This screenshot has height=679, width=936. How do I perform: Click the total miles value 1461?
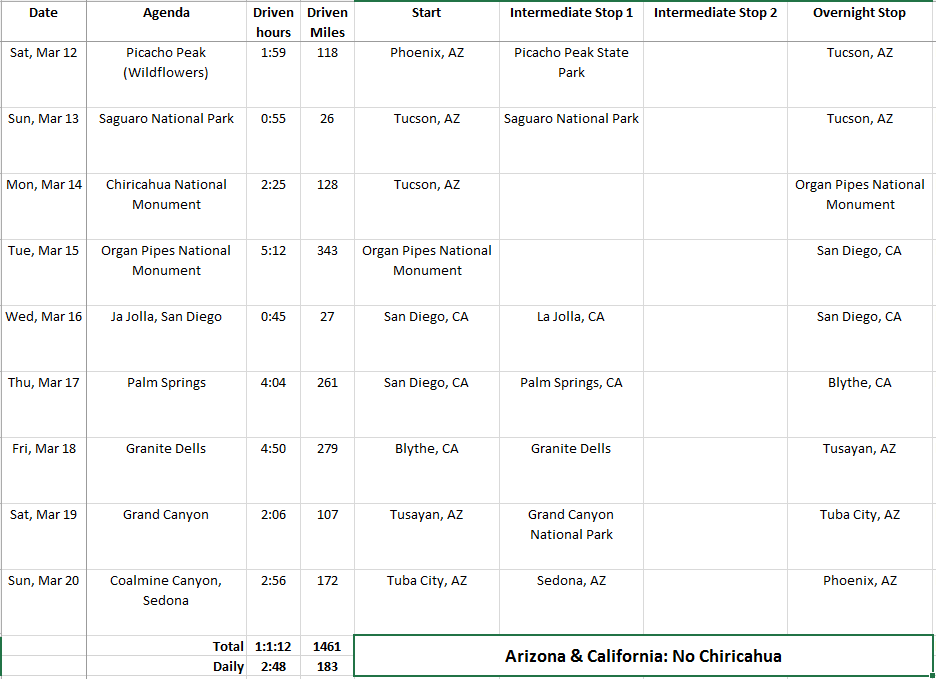click(327, 647)
